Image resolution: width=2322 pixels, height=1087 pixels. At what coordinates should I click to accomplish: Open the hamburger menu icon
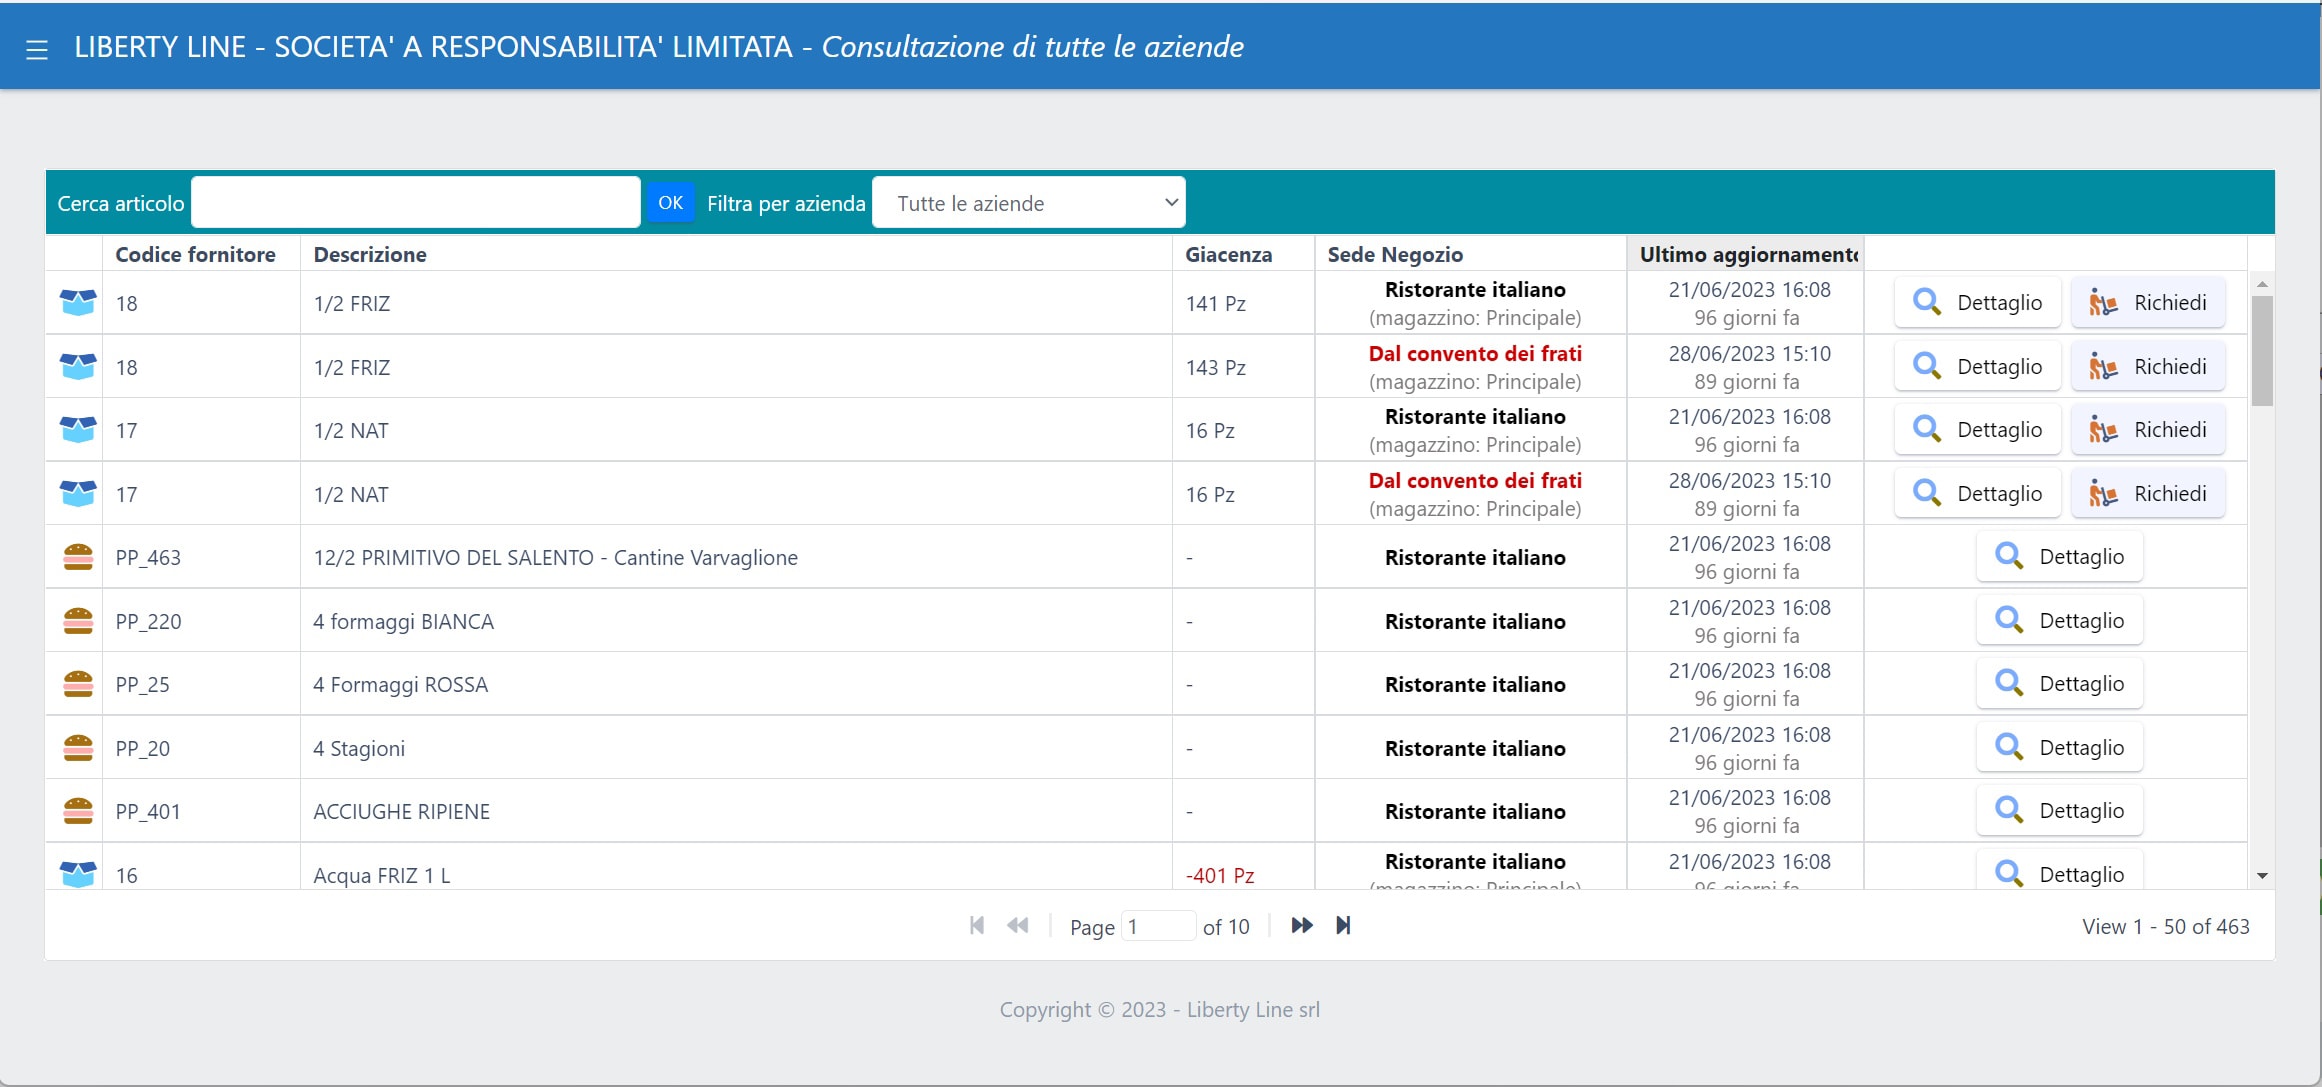pos(37,49)
